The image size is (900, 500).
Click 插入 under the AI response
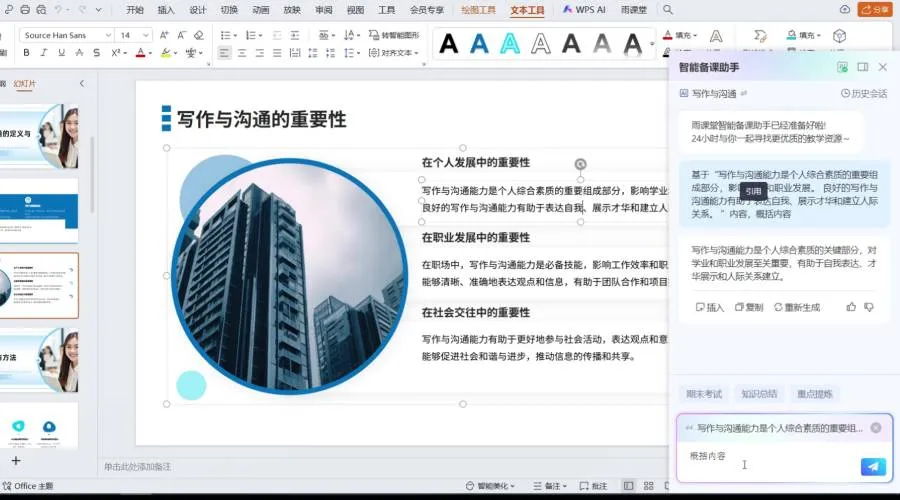[x=709, y=308]
